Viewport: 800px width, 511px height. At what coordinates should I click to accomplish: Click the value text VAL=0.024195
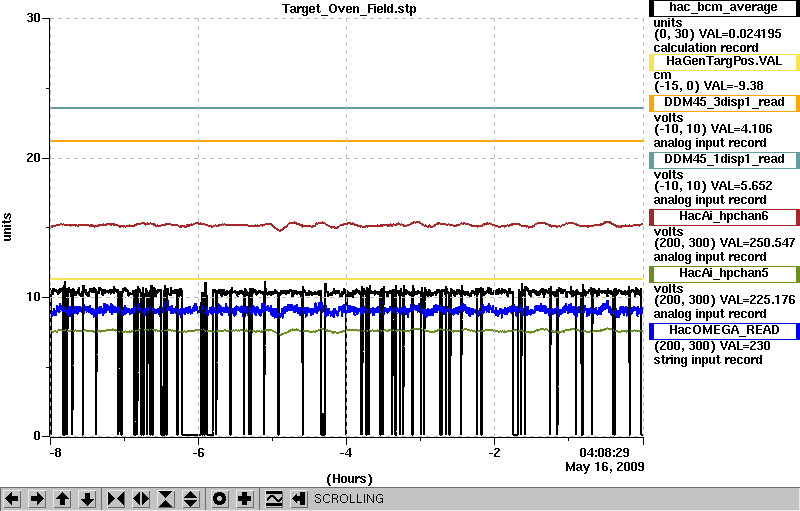pos(740,34)
